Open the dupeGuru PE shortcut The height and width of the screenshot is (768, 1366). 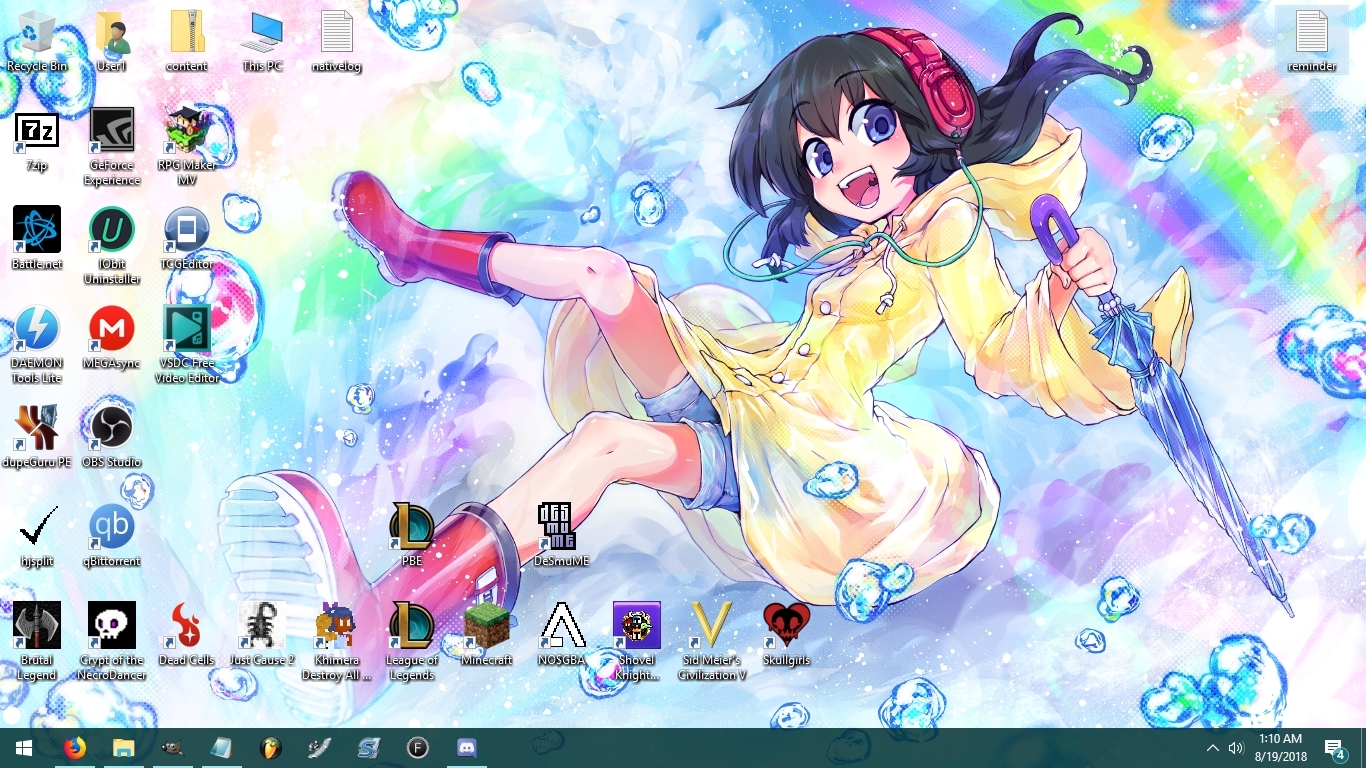pyautogui.click(x=37, y=436)
